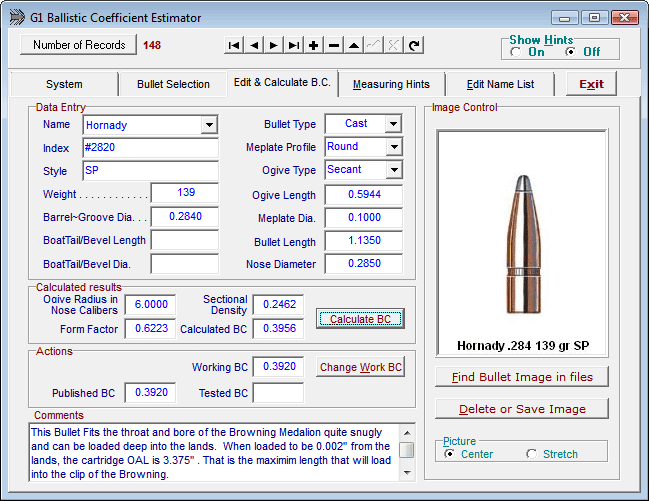Delete current record with minus icon
This screenshot has width=649, height=501.
tap(334, 45)
